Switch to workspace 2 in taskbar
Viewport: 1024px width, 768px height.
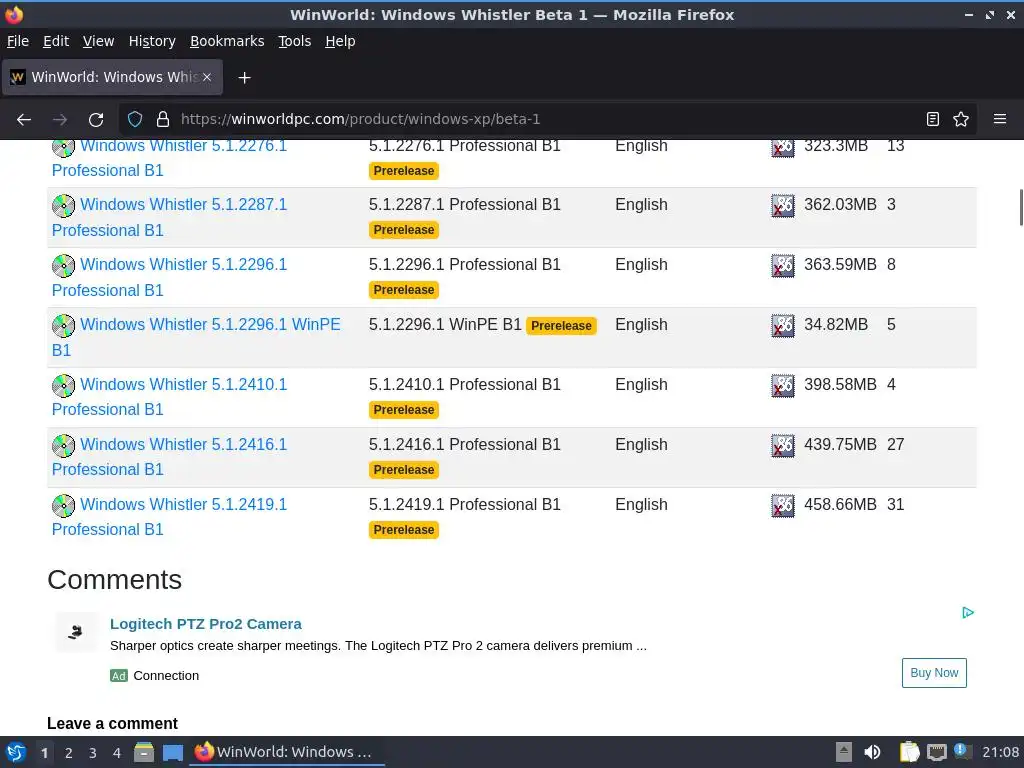coord(69,752)
